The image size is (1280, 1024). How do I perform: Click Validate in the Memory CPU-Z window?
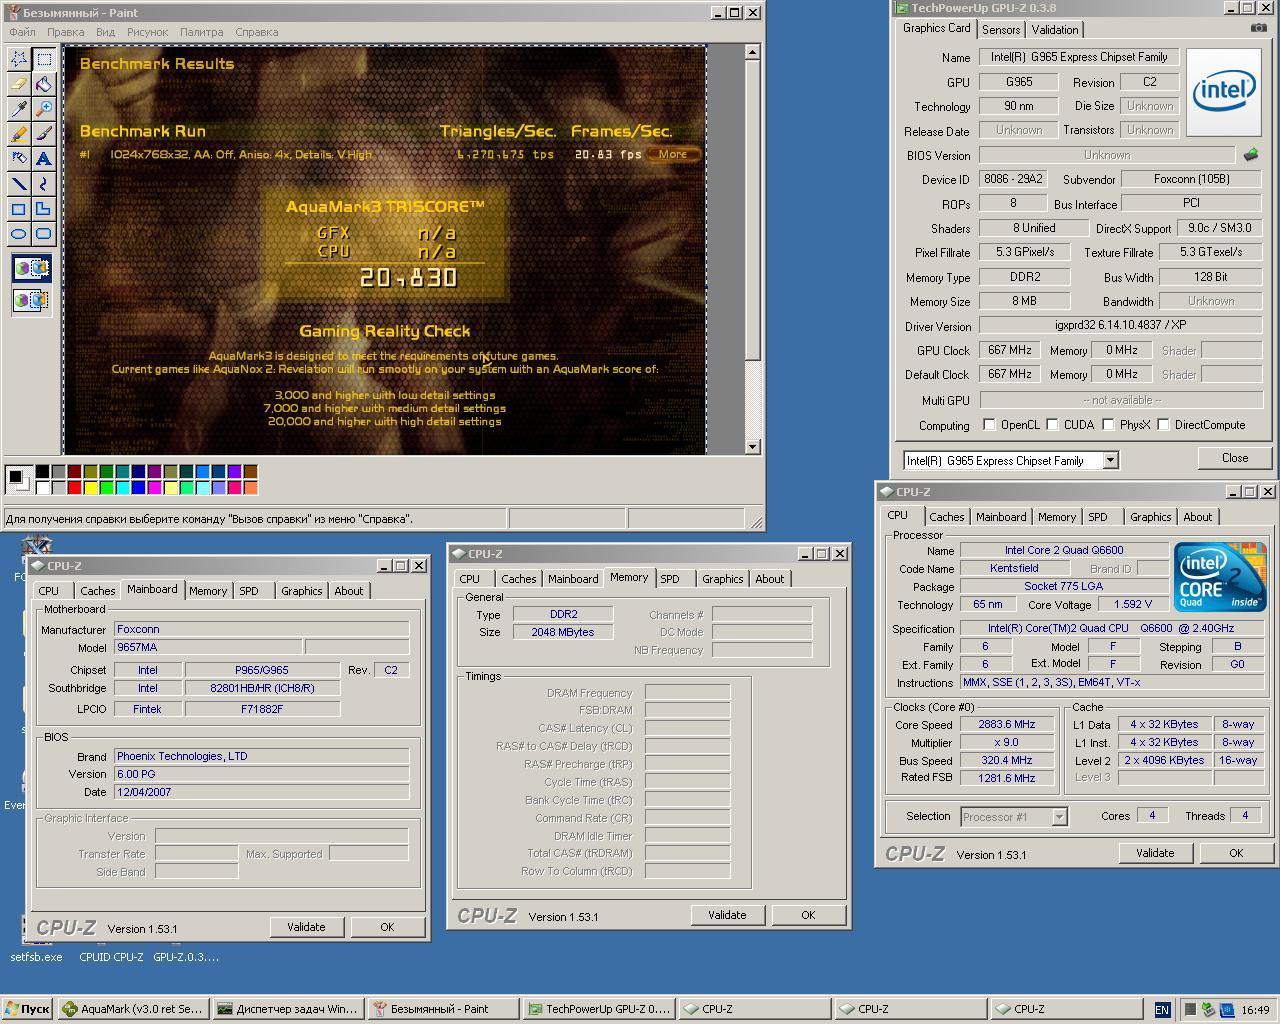[x=727, y=915]
